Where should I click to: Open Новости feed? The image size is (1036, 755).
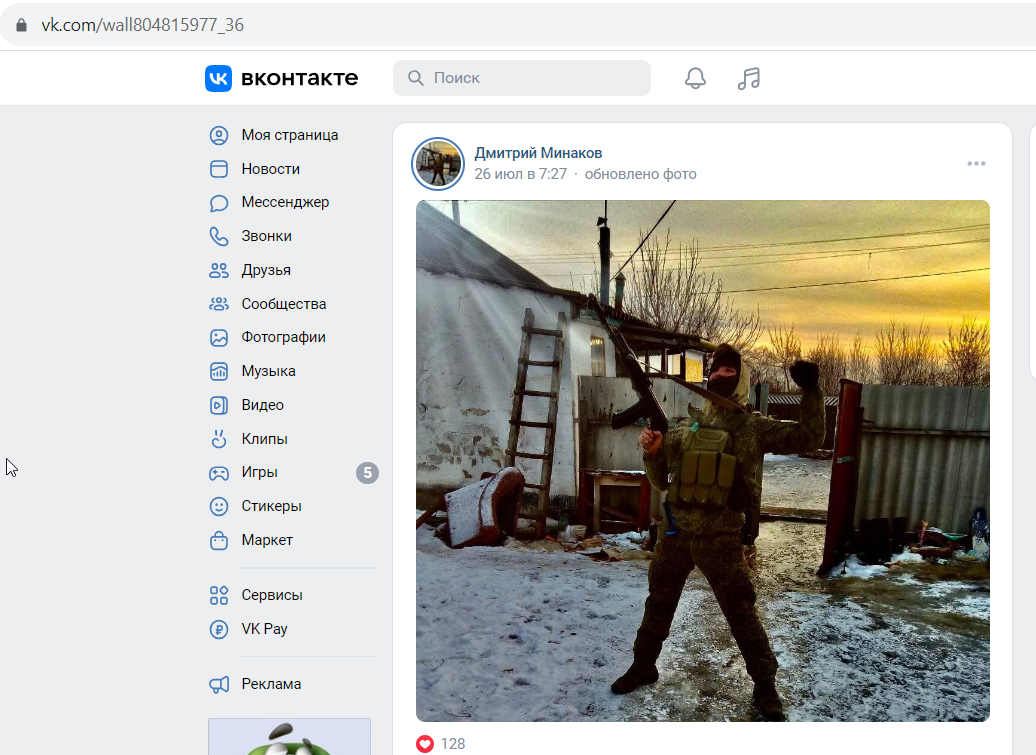pos(270,169)
